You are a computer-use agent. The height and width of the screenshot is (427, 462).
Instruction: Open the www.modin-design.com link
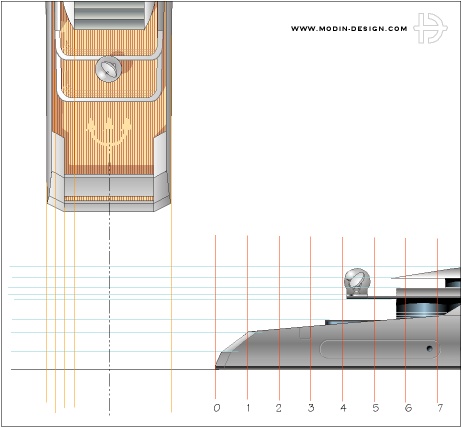coord(349,29)
